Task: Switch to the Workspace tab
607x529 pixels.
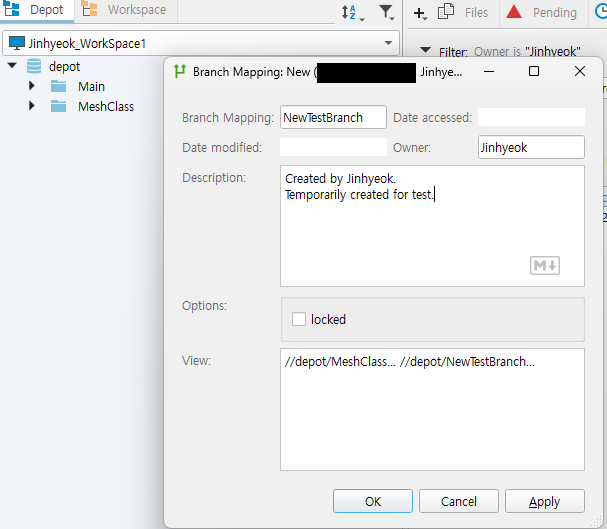Action: coord(126,10)
